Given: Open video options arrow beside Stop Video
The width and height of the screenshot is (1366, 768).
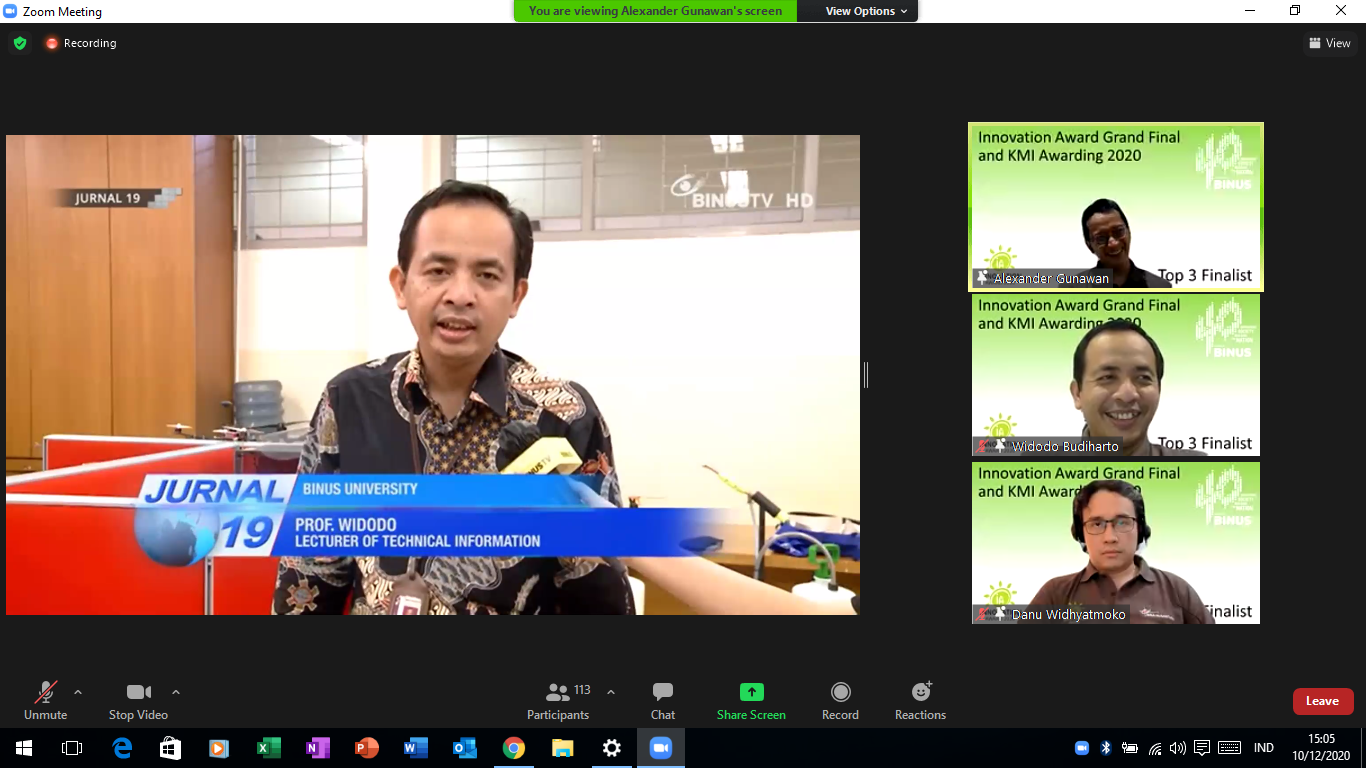Looking at the screenshot, I should (x=176, y=692).
